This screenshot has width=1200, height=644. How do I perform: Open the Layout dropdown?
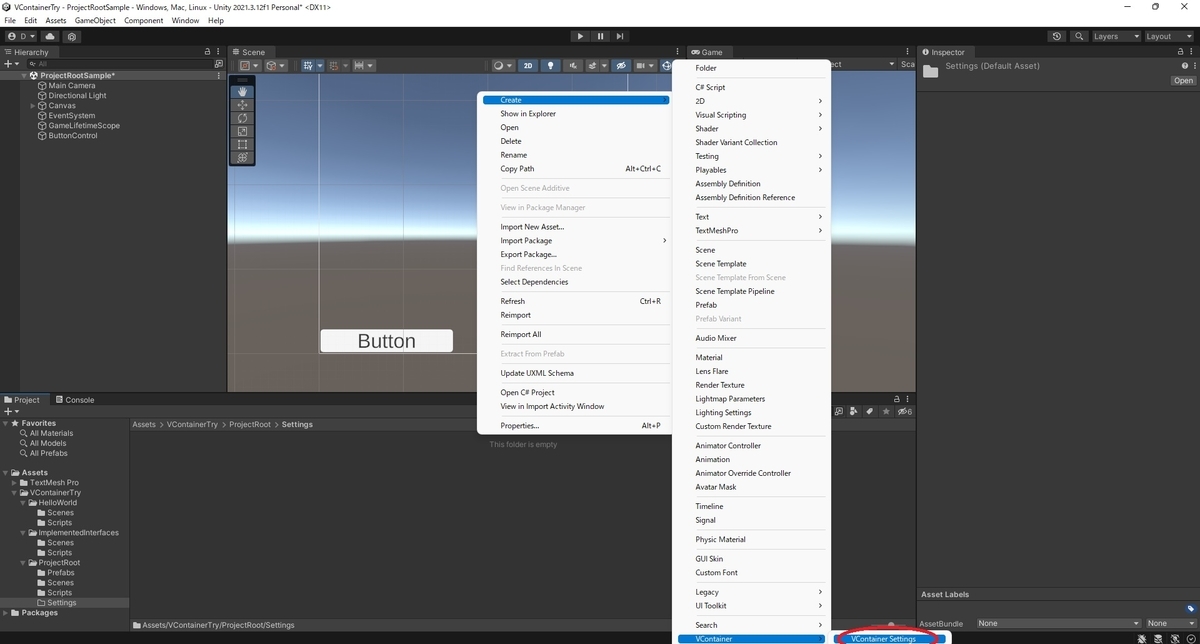(1168, 36)
